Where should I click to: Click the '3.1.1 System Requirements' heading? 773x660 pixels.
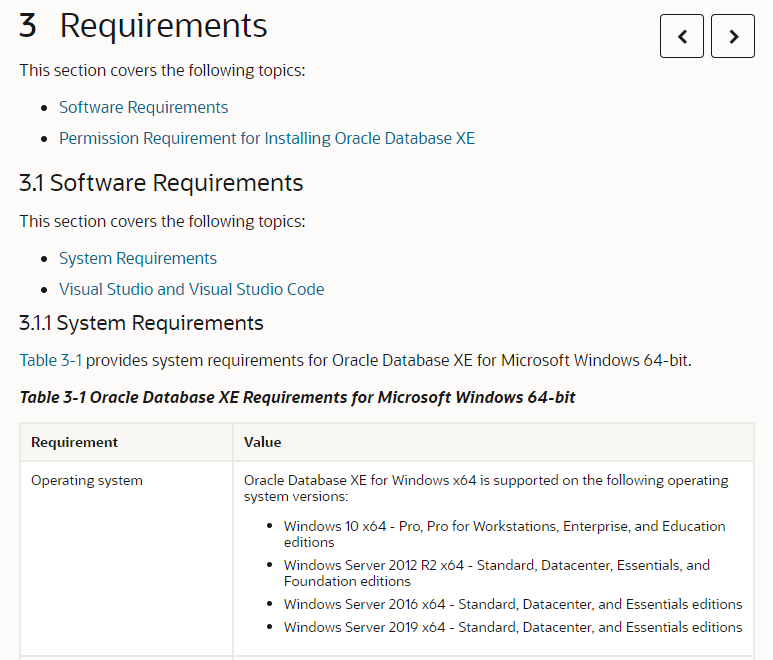(141, 323)
